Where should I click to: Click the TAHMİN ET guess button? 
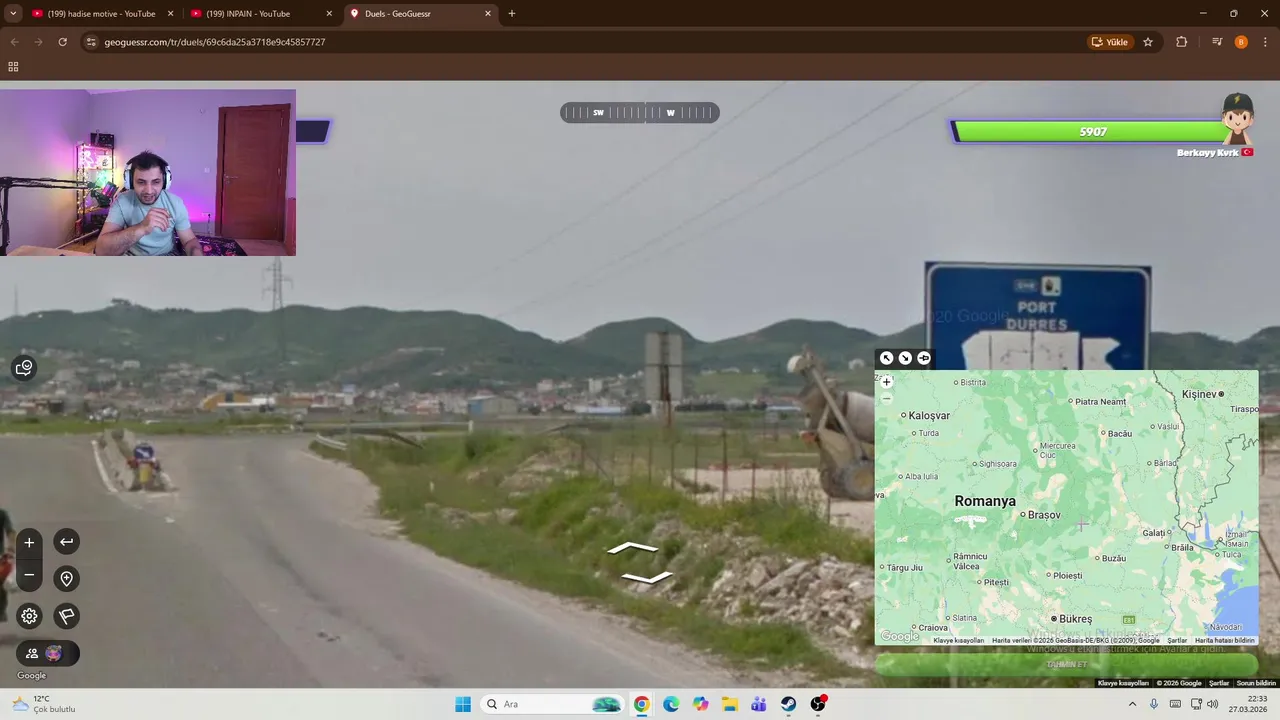tap(1066, 664)
